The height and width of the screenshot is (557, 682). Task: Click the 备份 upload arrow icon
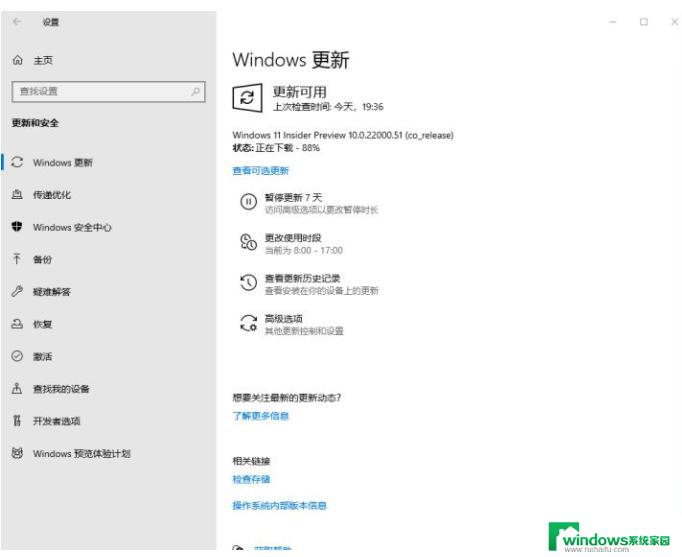tap(17, 259)
